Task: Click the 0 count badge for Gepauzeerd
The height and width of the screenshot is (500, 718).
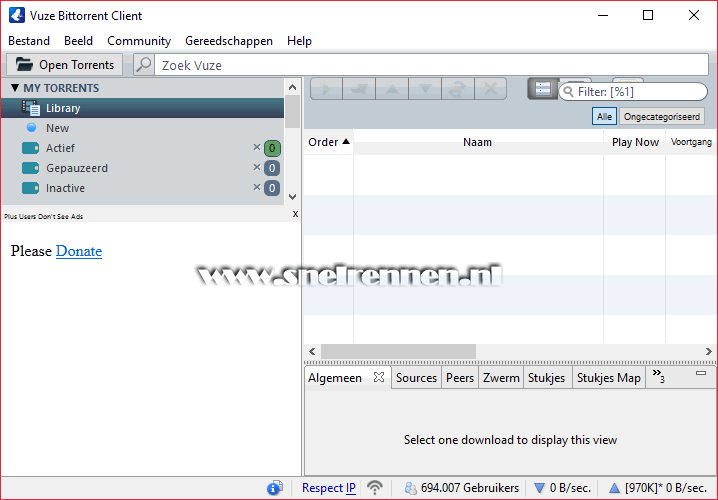Action: point(272,168)
